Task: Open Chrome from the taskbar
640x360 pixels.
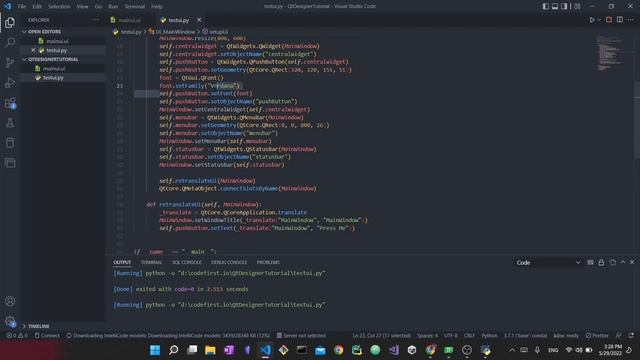Action: 338,350
